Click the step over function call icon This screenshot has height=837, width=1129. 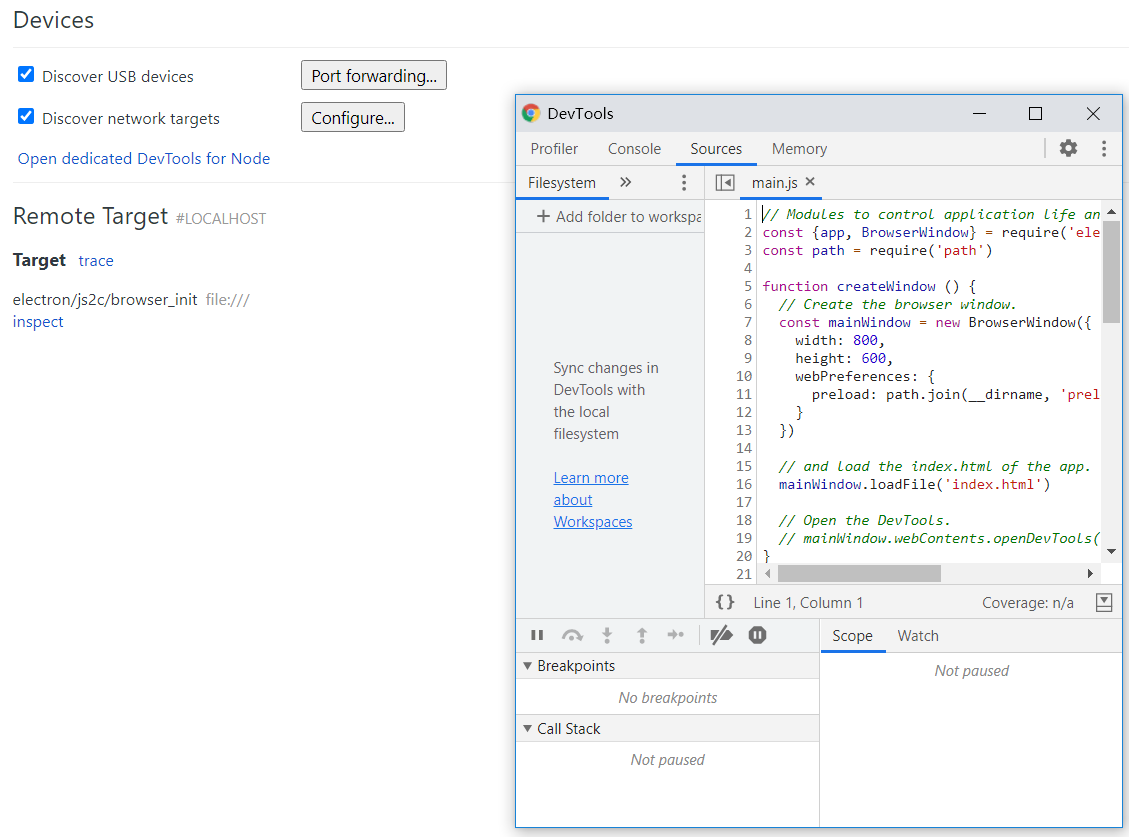[572, 635]
